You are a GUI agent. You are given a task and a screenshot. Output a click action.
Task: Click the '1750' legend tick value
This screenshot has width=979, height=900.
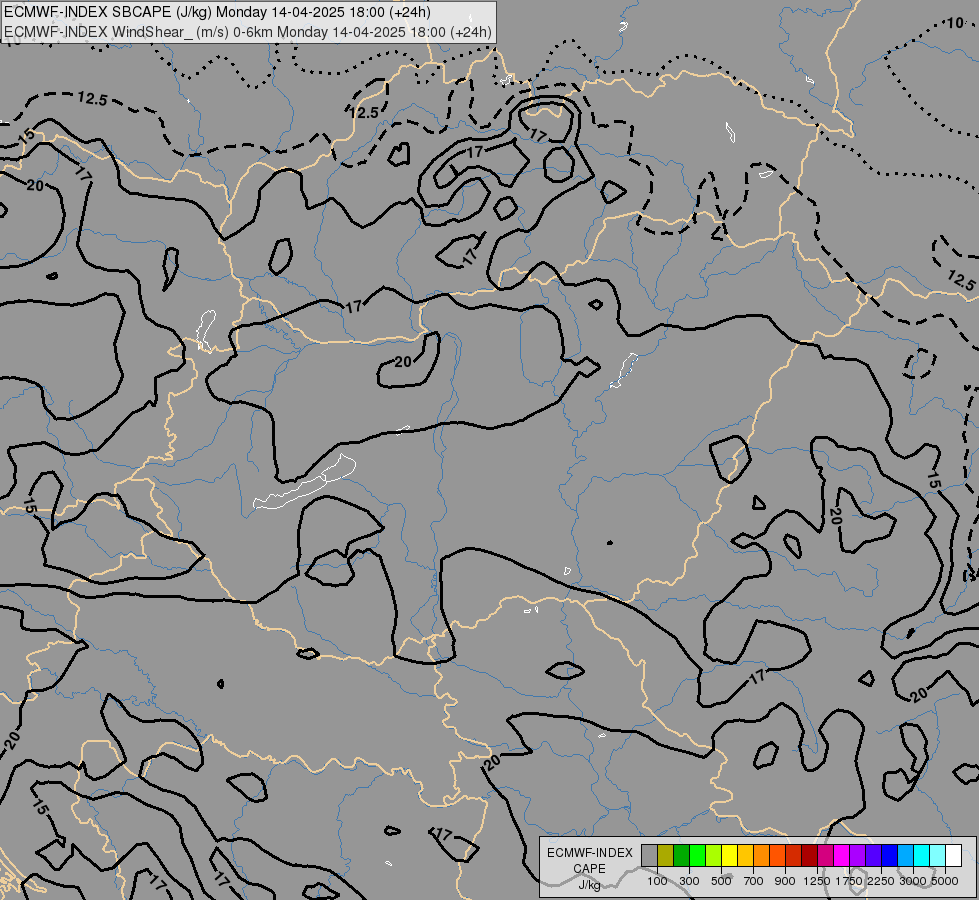(849, 881)
